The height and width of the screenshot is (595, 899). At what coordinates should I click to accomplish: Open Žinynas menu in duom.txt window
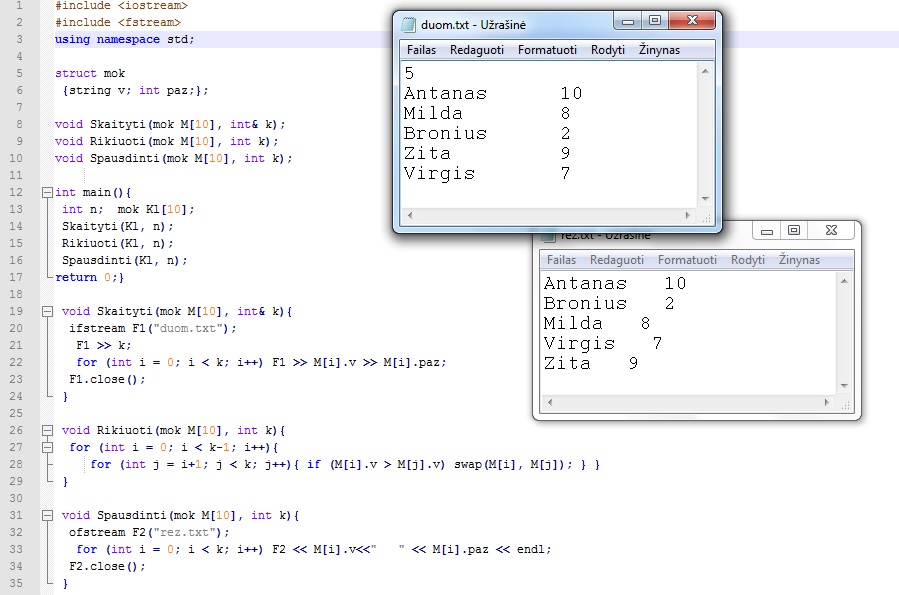tap(659, 50)
